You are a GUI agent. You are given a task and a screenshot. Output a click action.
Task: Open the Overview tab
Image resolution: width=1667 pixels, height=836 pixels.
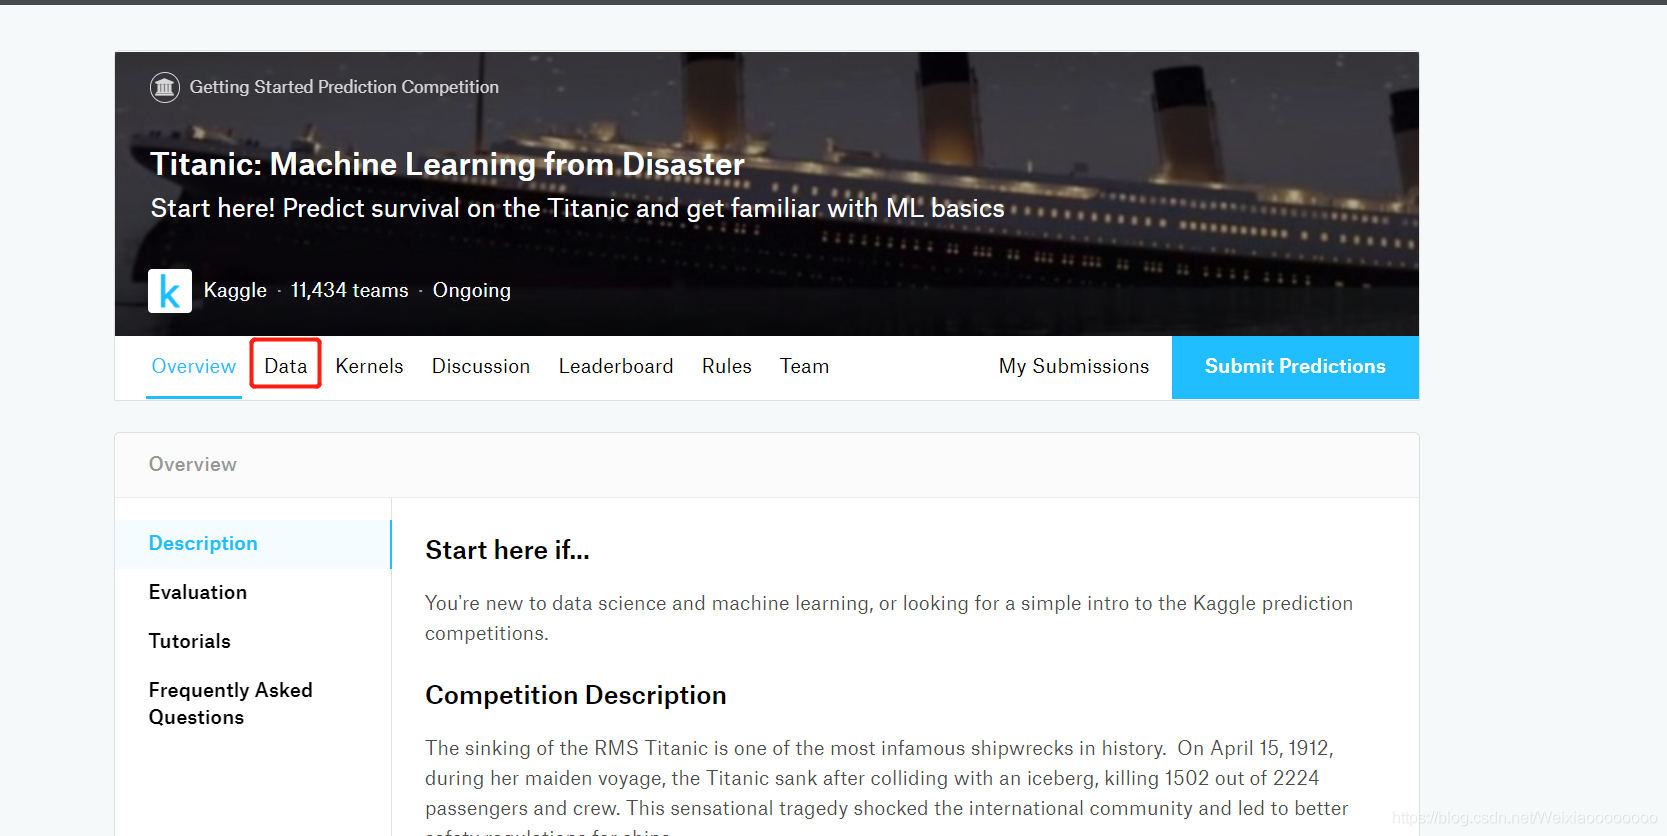click(x=194, y=366)
